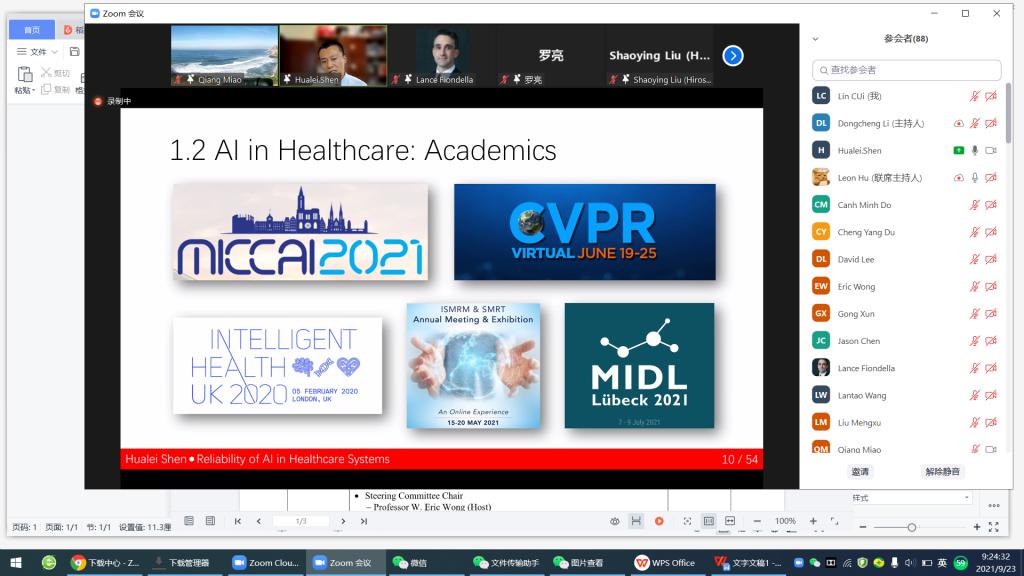The height and width of the screenshot is (576, 1024).
Task: Toggle Canh Minh Do's muted microphone icon
Action: pyautogui.click(x=974, y=205)
